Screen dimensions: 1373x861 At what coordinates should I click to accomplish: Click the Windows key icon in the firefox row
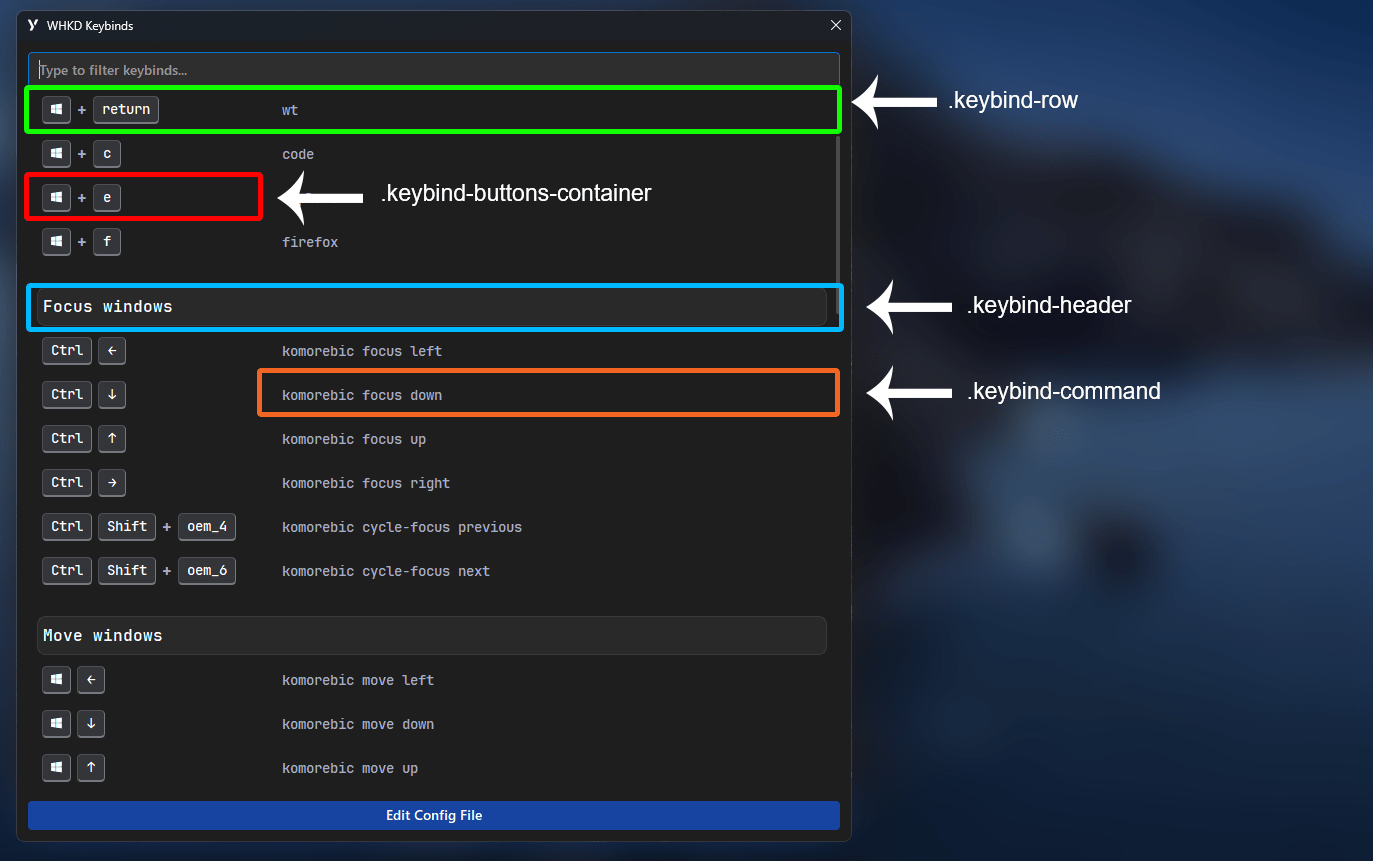(x=57, y=242)
